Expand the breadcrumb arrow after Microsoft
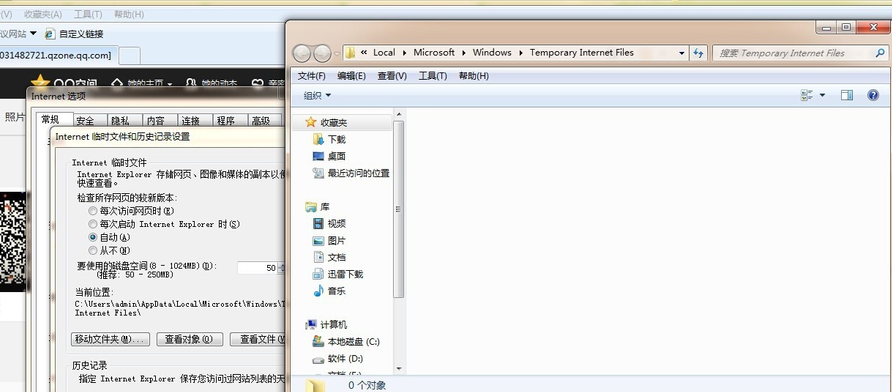Image resolution: width=892 pixels, height=392 pixels. click(464, 52)
